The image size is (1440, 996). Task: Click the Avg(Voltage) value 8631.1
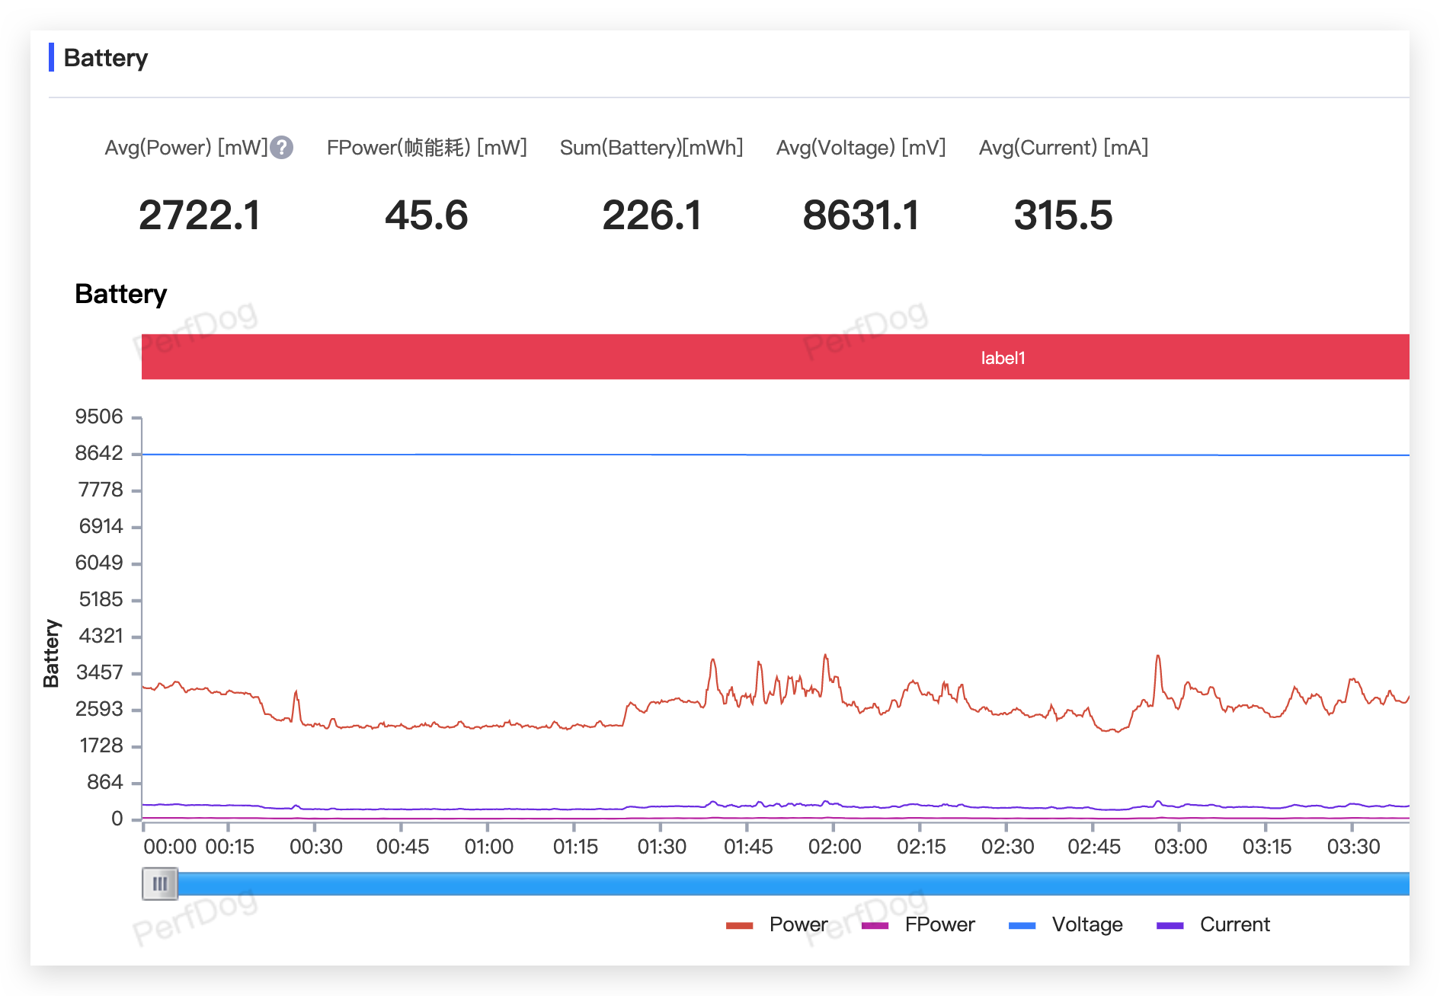point(861,215)
